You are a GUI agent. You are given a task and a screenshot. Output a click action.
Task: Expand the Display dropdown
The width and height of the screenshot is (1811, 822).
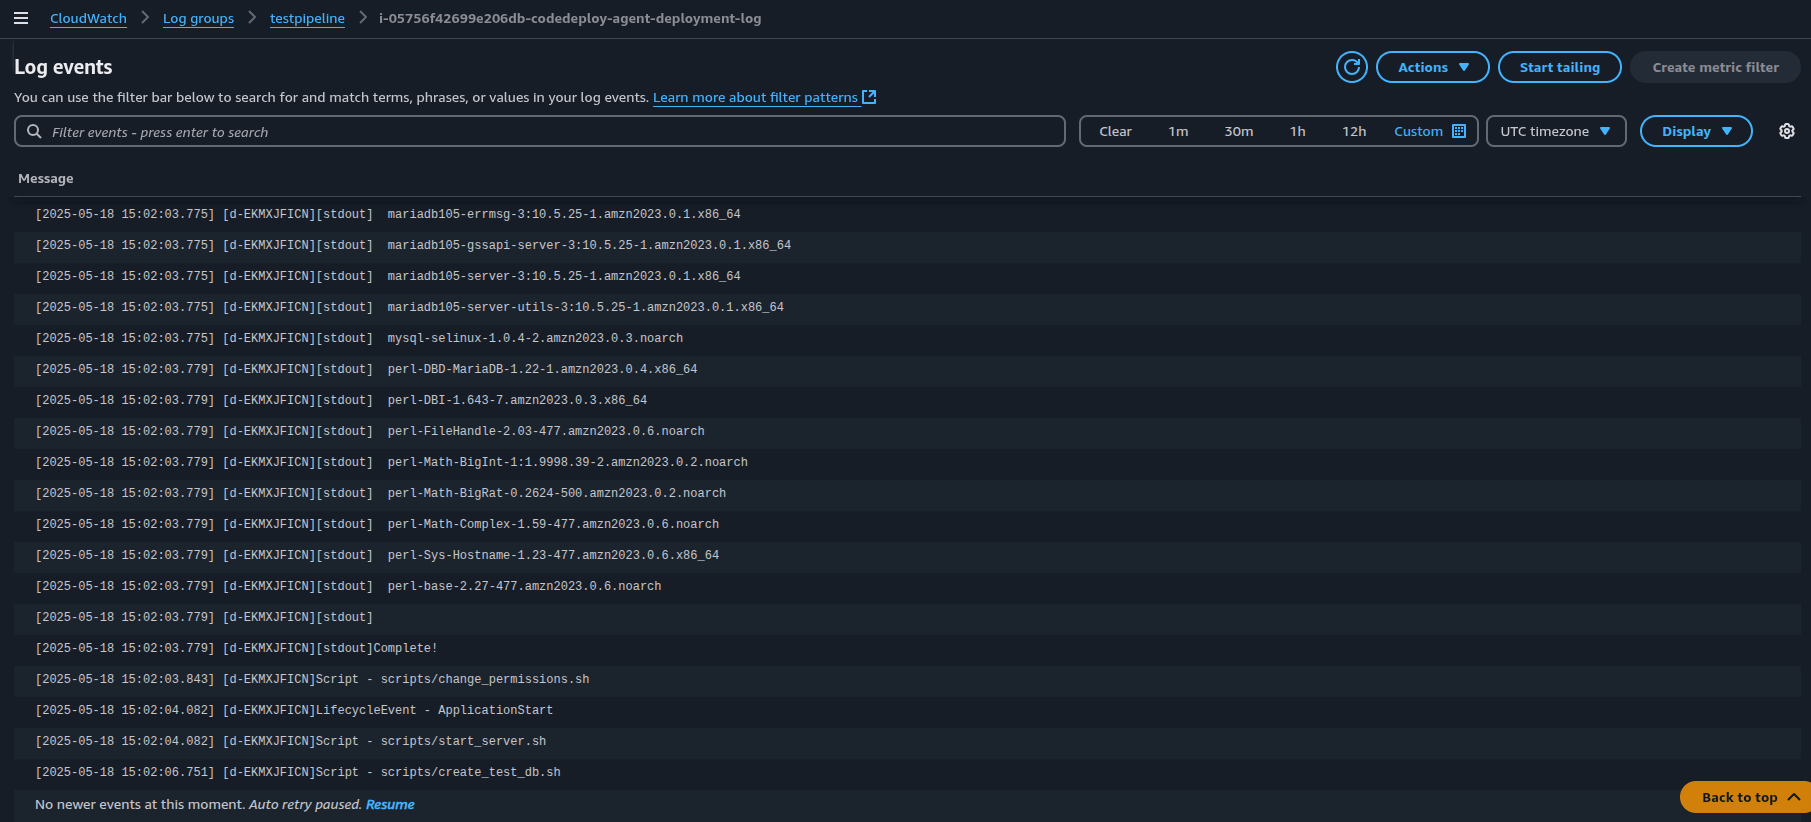[1696, 131]
